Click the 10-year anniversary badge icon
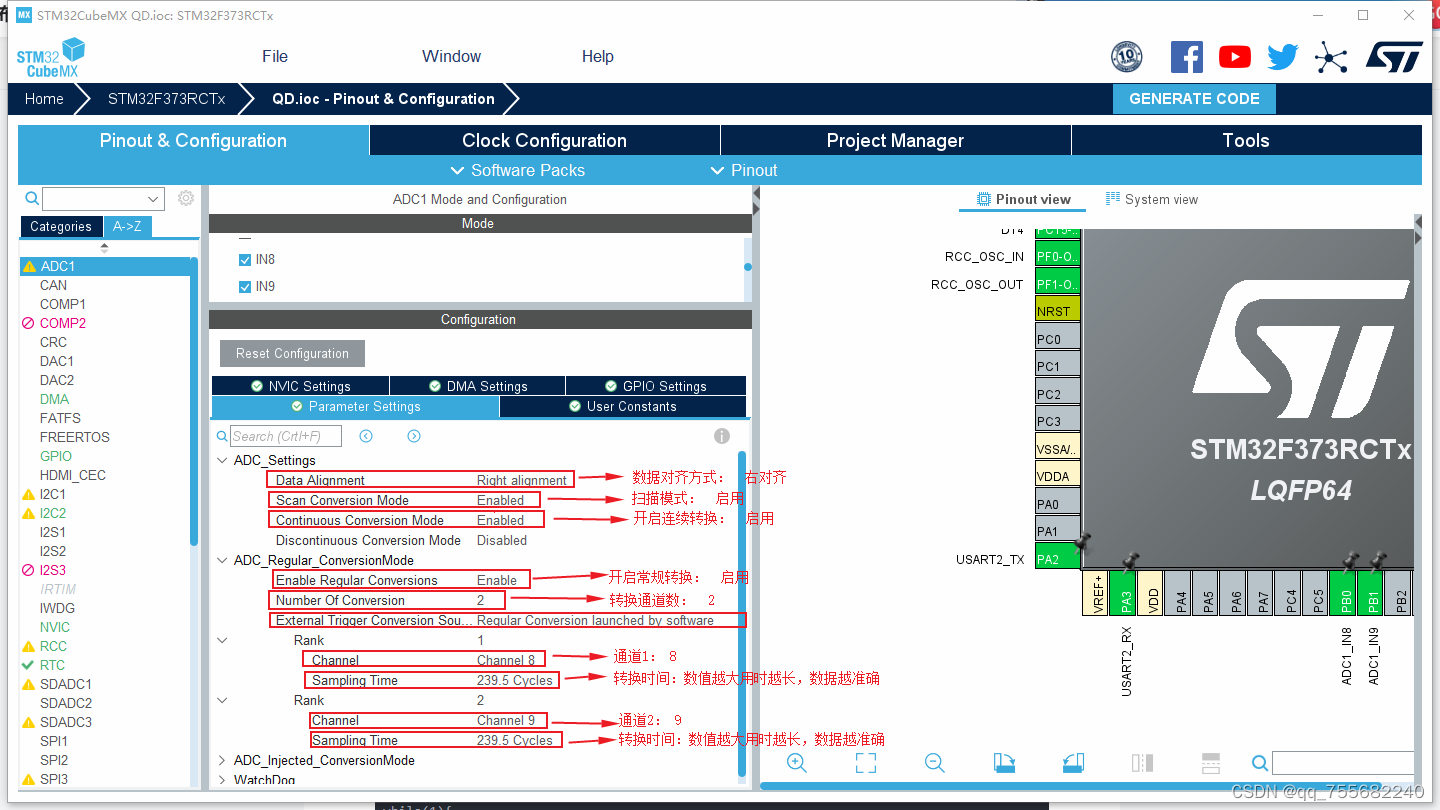 click(1127, 57)
